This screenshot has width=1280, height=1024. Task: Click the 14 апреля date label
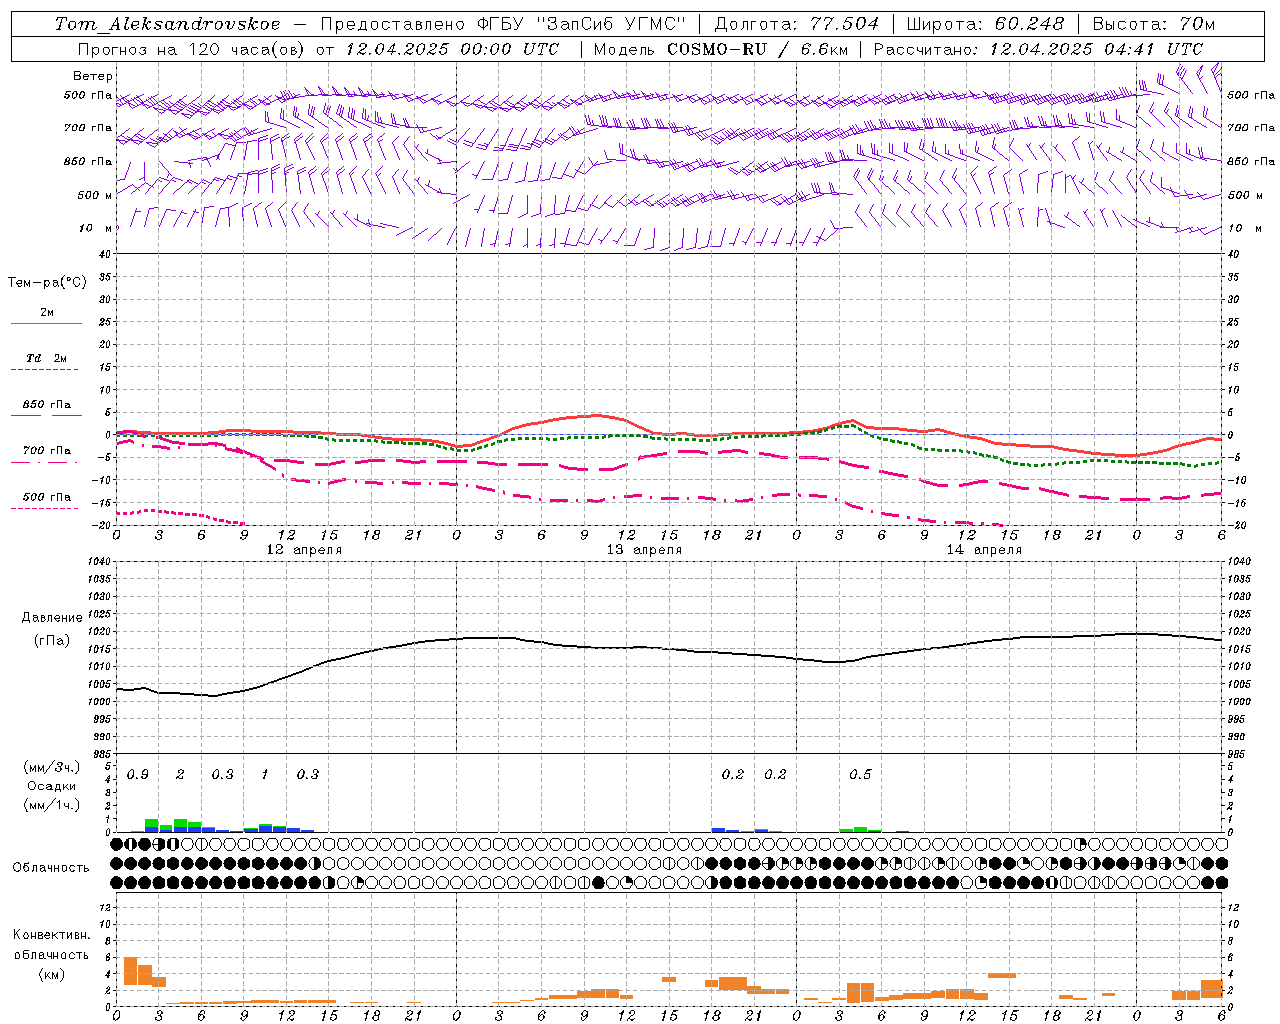(984, 550)
